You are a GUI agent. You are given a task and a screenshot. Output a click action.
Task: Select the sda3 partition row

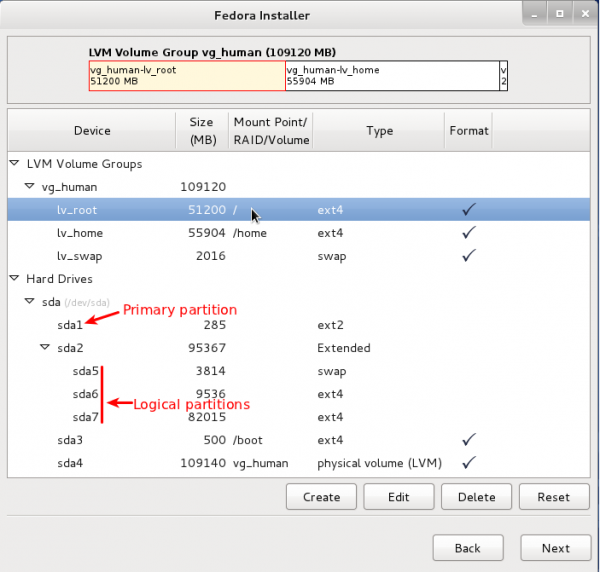[298, 440]
